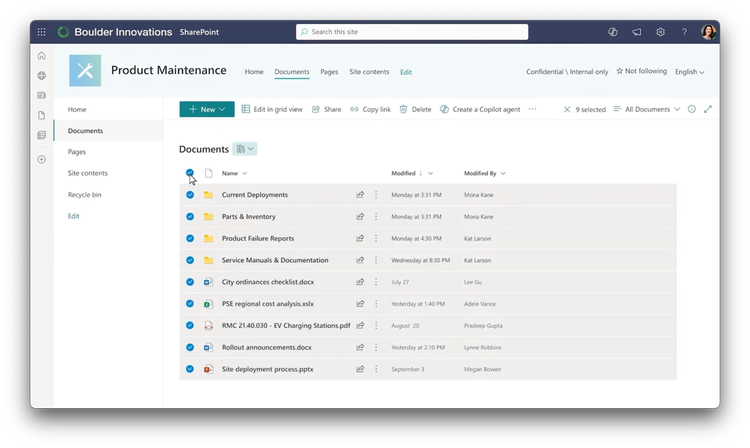Viewport: 750px width, 448px height.
Task: Deselect all with the header checkbox
Action: tap(190, 173)
